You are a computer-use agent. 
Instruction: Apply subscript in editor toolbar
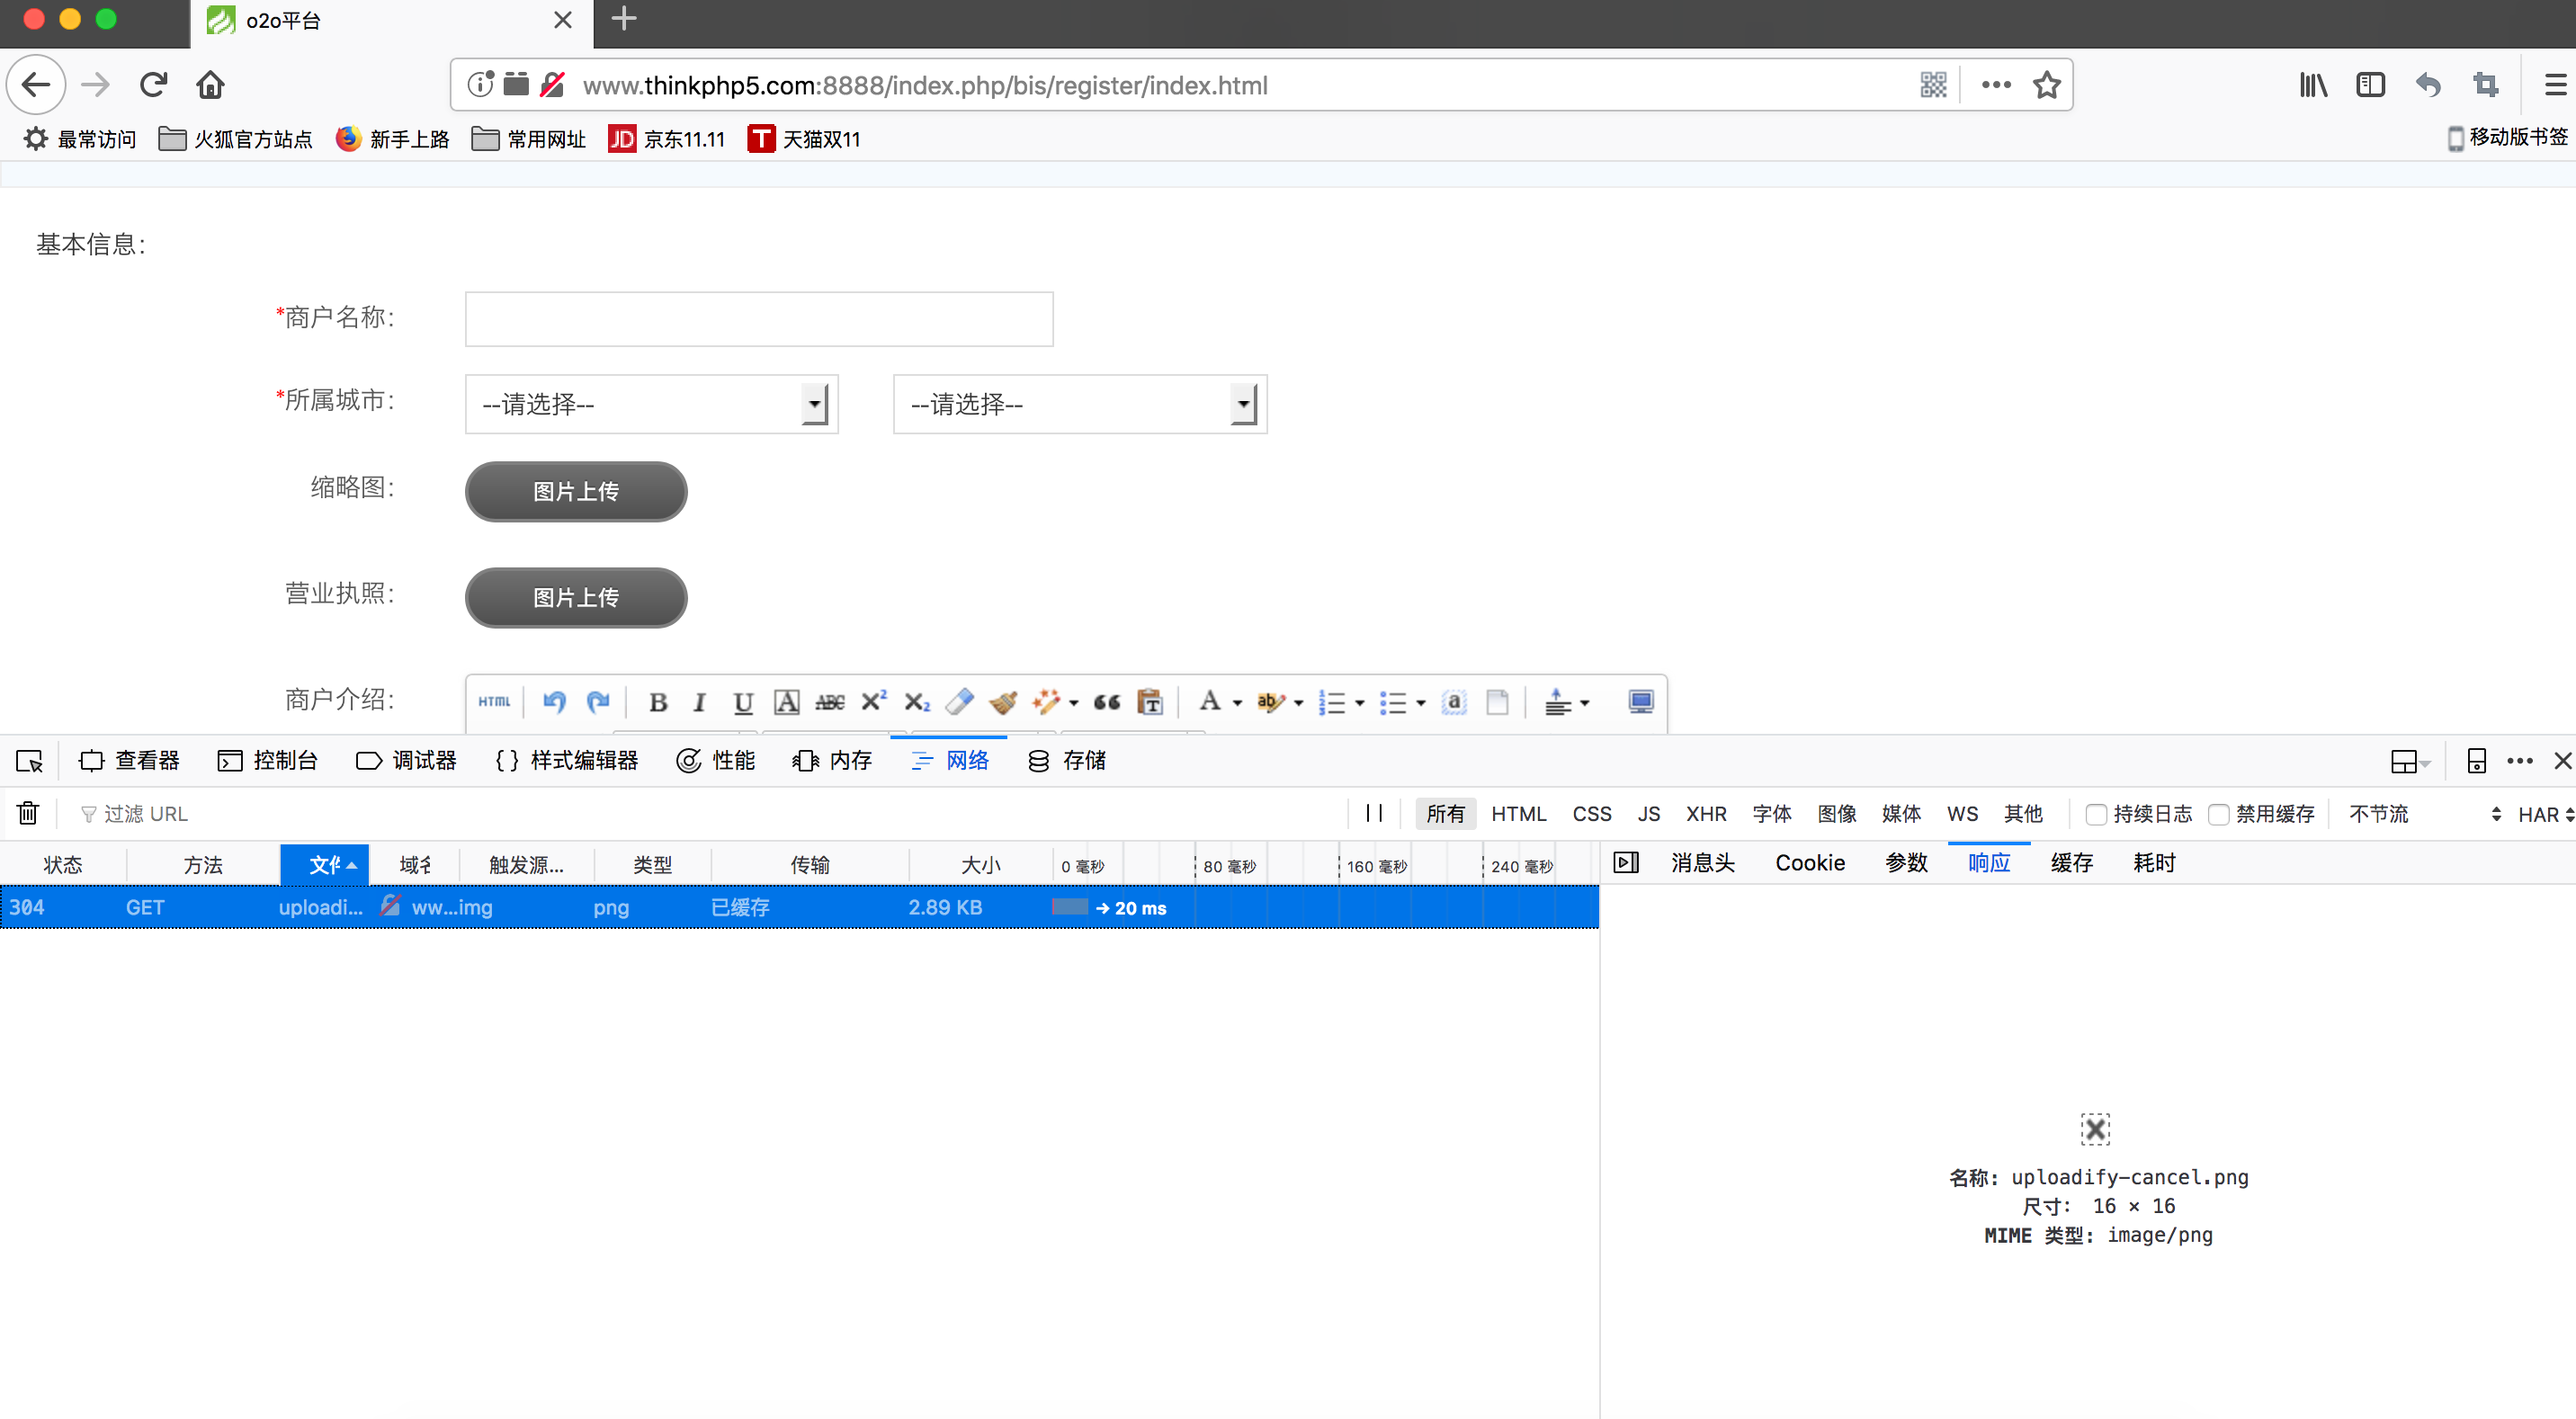tap(917, 702)
